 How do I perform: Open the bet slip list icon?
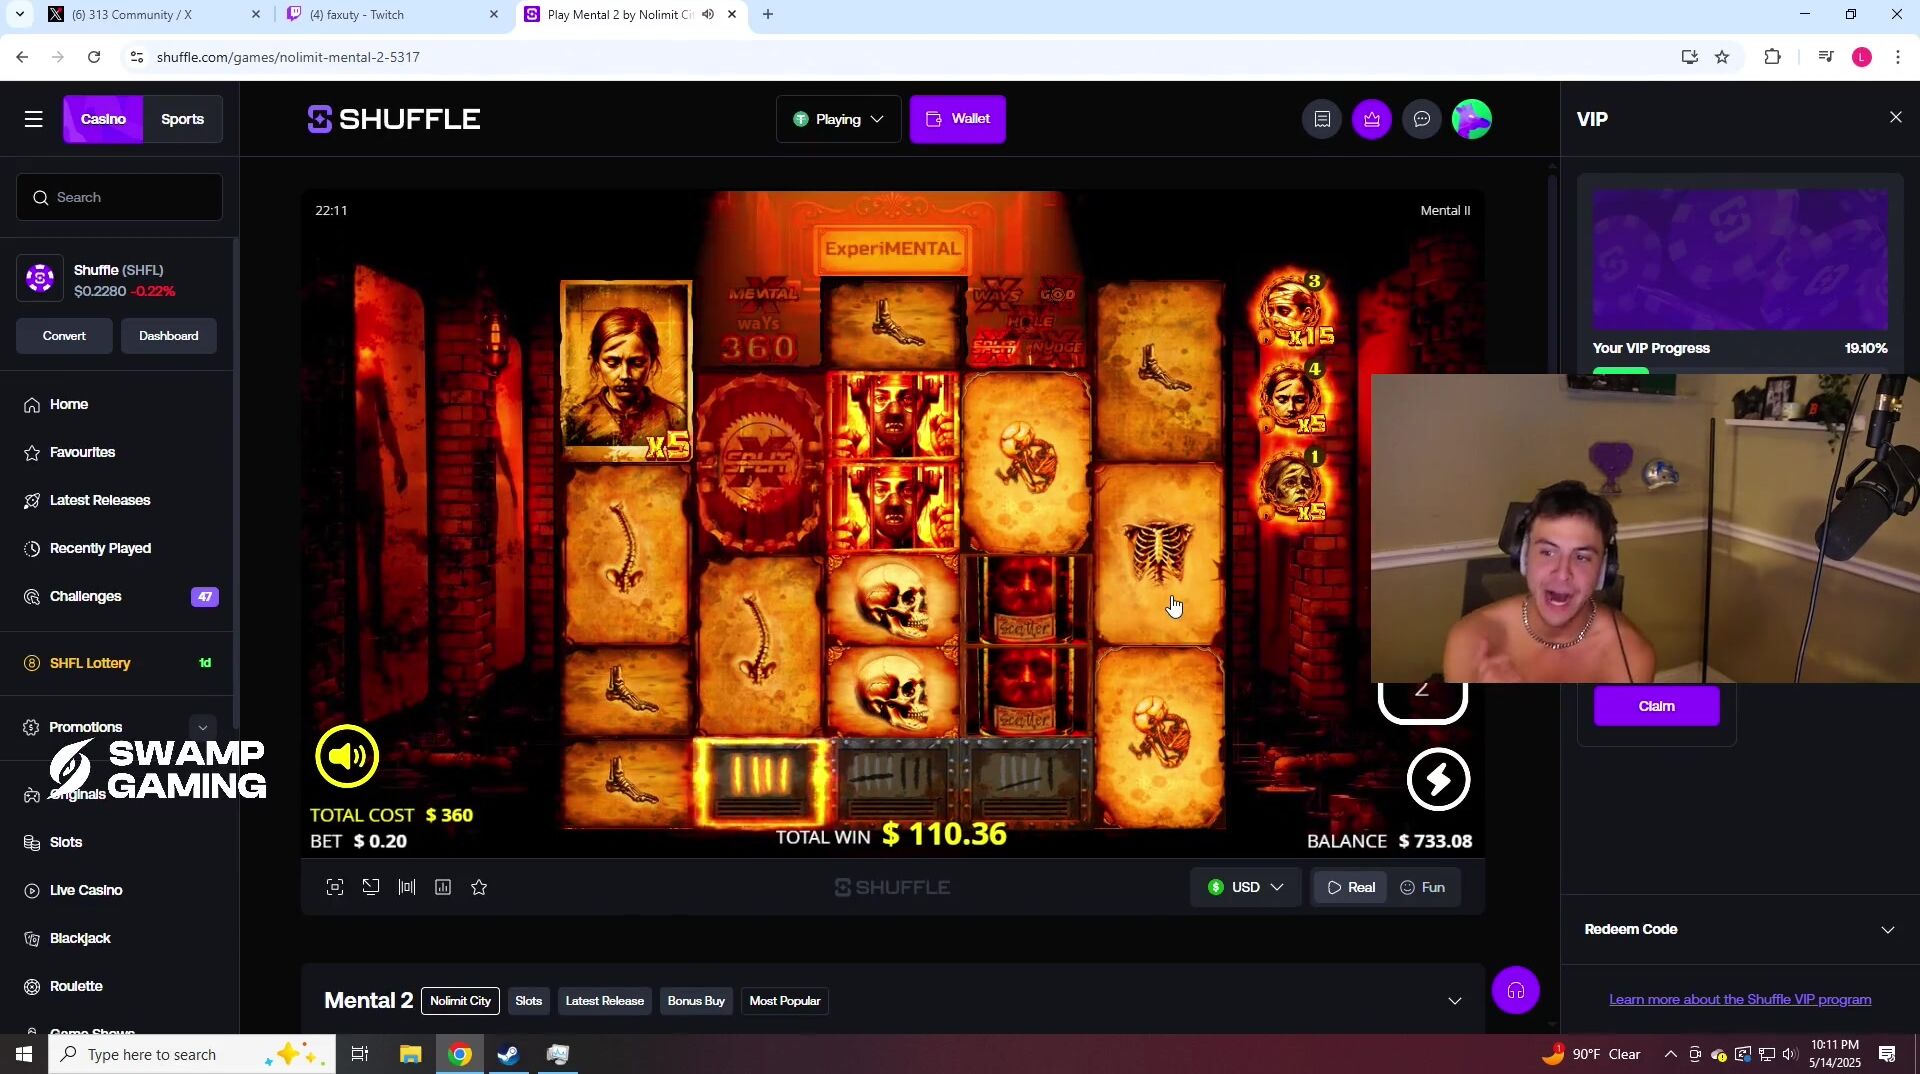pos(1322,119)
